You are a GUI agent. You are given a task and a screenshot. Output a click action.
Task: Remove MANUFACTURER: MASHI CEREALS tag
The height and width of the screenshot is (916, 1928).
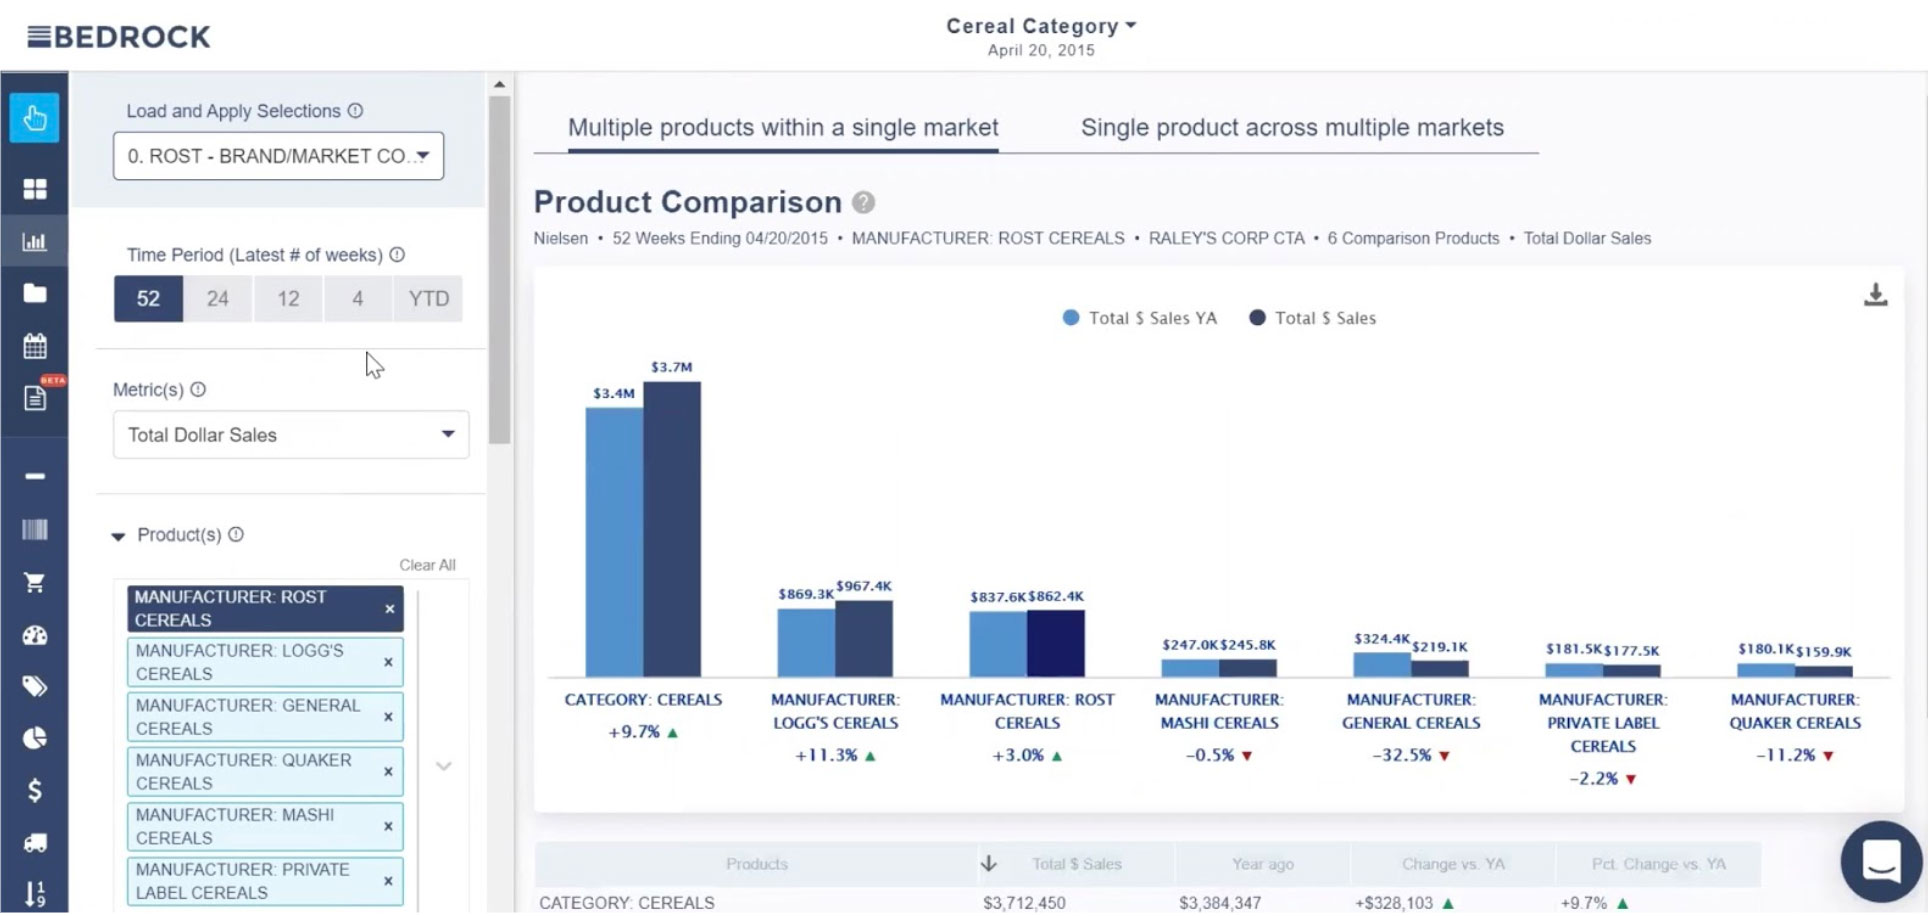click(388, 827)
